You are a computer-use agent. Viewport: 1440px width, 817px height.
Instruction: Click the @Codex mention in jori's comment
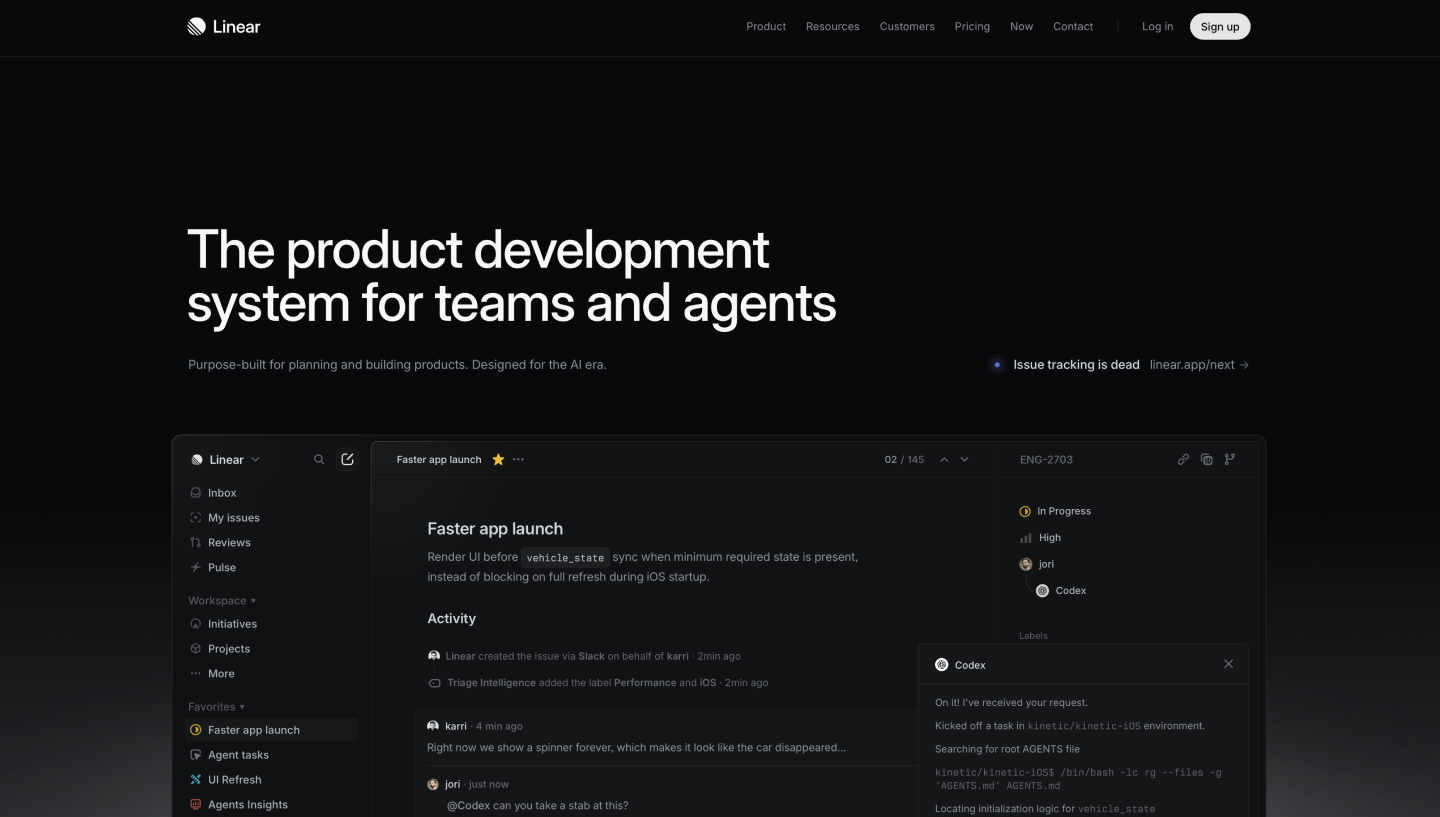click(x=468, y=806)
